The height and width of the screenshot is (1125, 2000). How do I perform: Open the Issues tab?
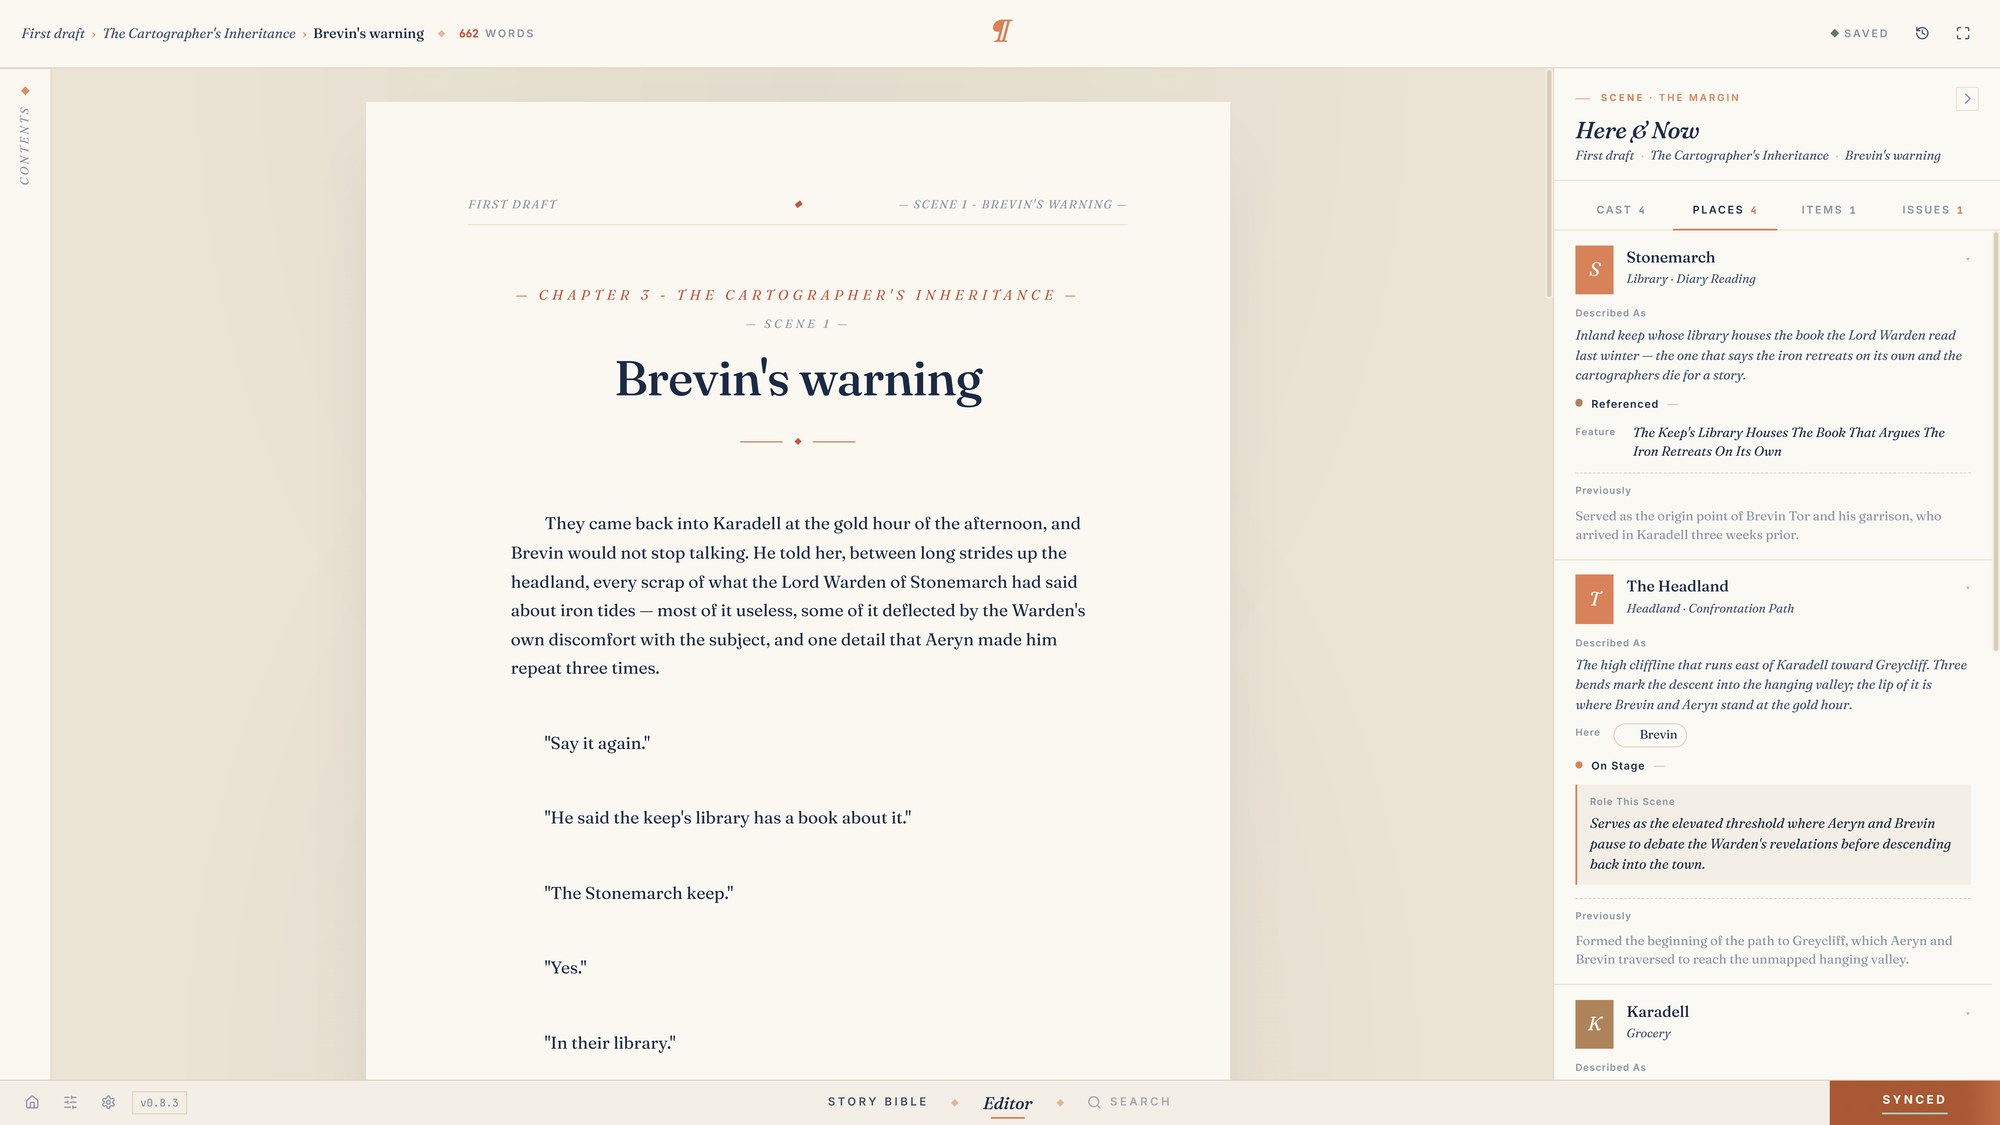[1932, 210]
